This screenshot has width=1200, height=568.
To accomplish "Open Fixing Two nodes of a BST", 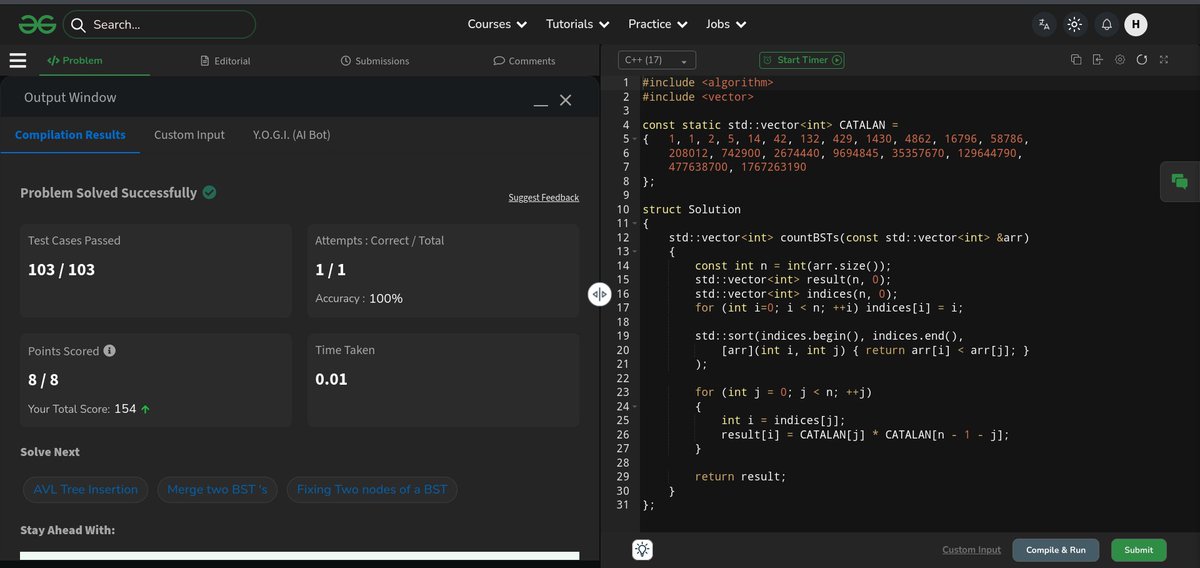I will 372,490.
